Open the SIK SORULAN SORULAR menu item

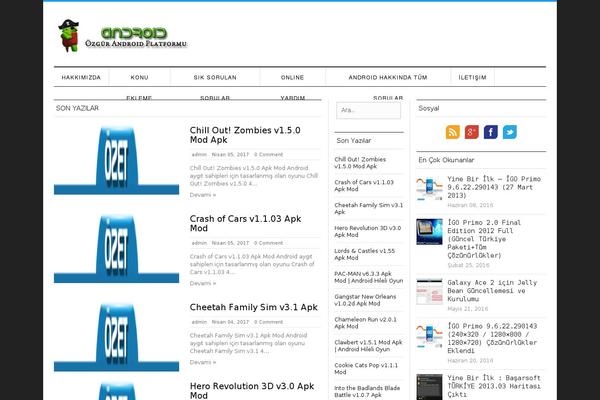215,77
